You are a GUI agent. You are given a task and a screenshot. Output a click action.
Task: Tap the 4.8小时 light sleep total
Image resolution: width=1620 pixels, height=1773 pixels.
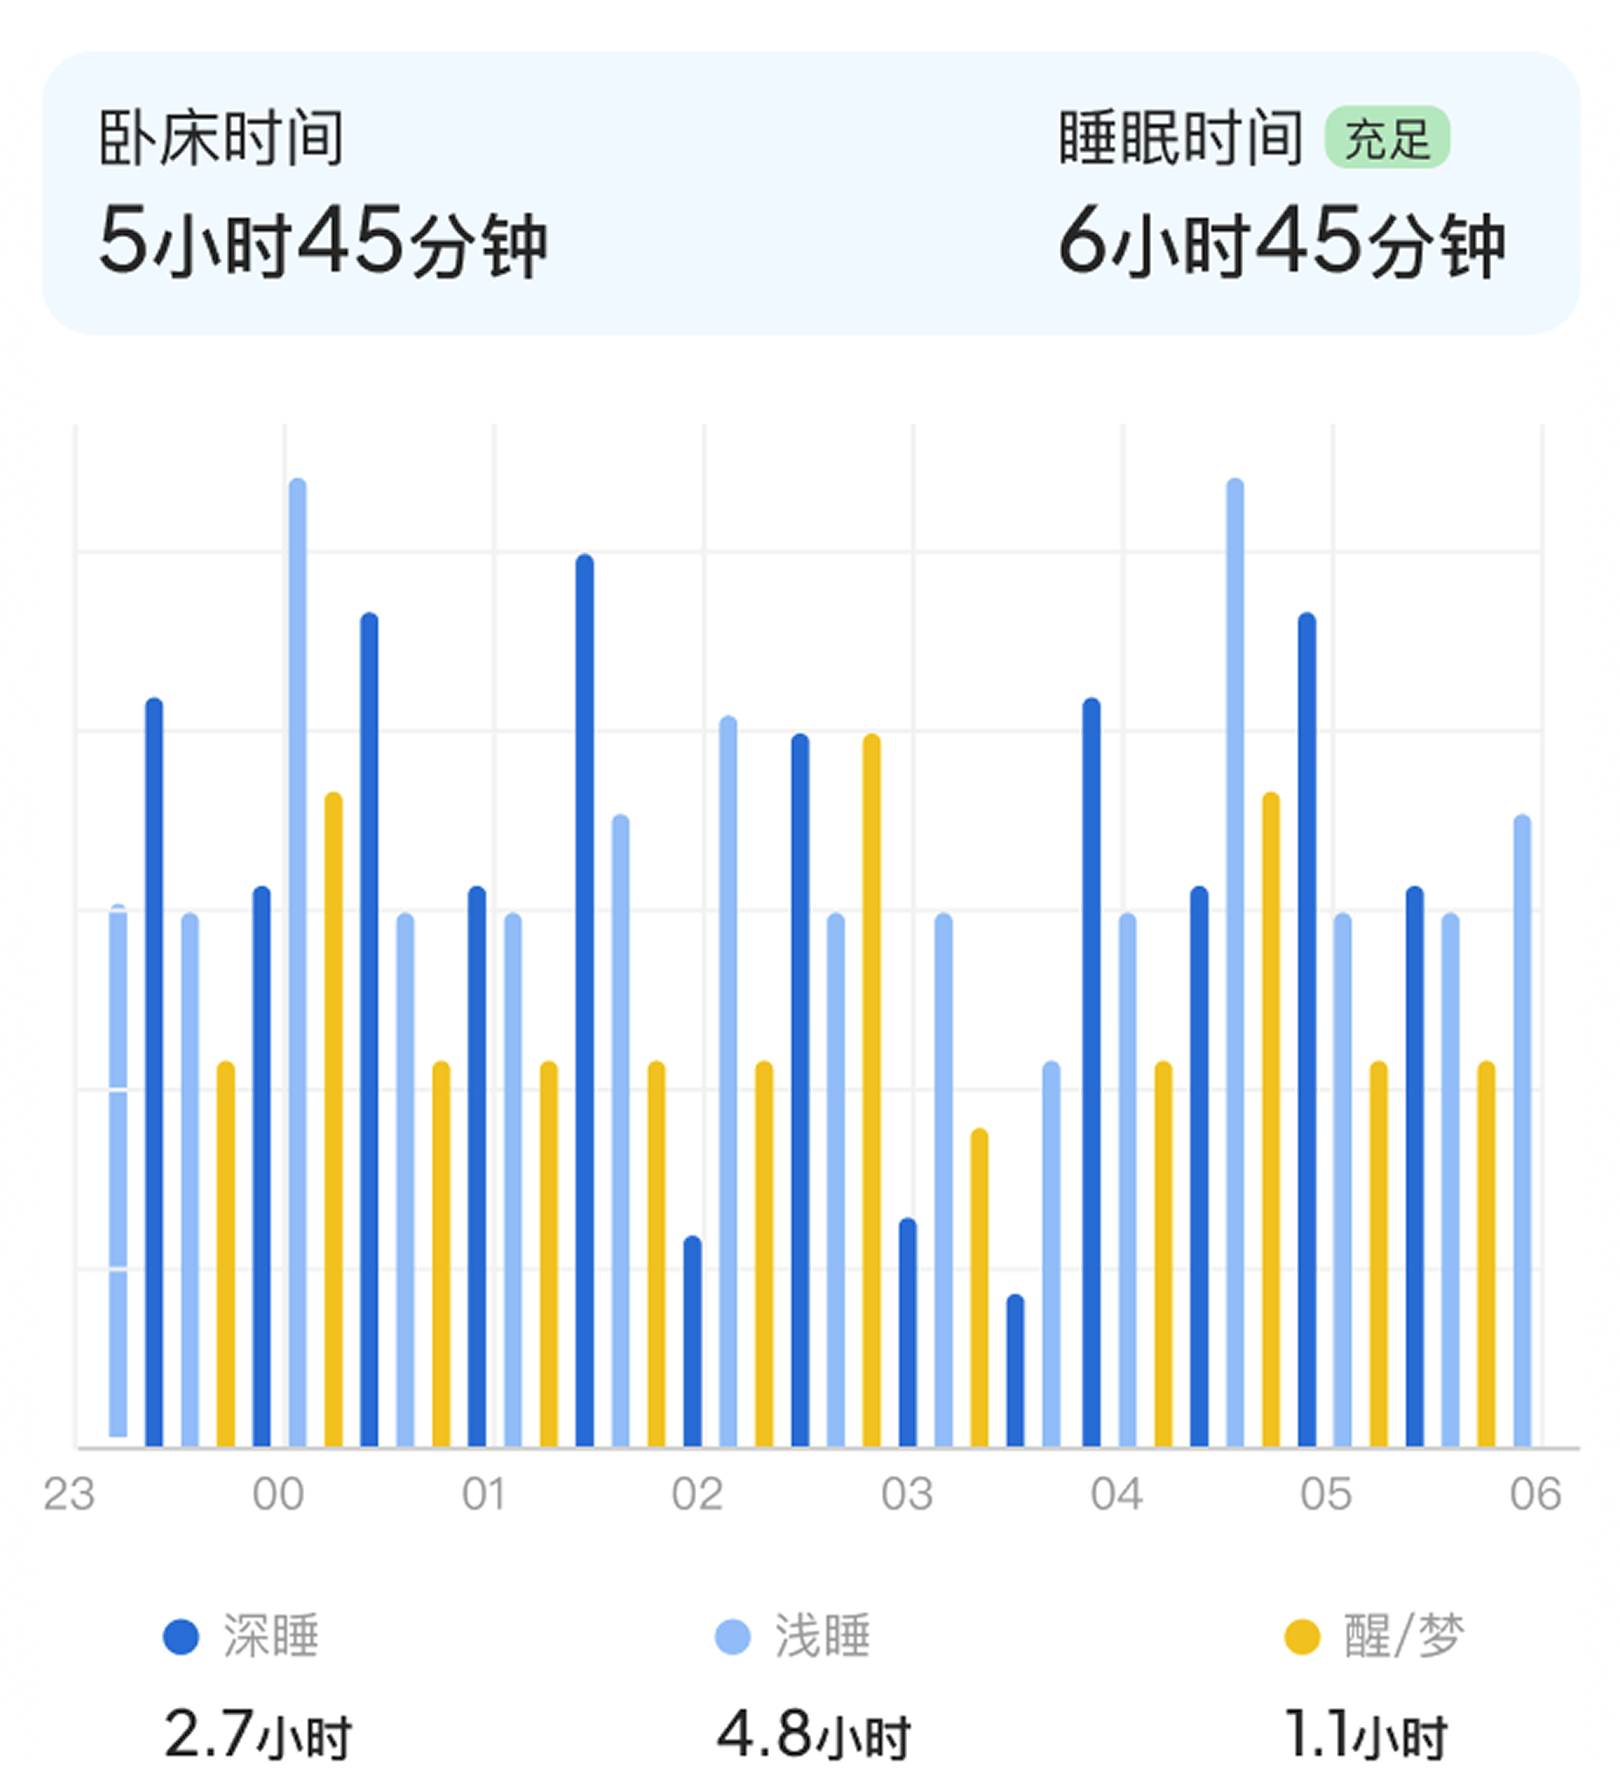click(x=814, y=1734)
